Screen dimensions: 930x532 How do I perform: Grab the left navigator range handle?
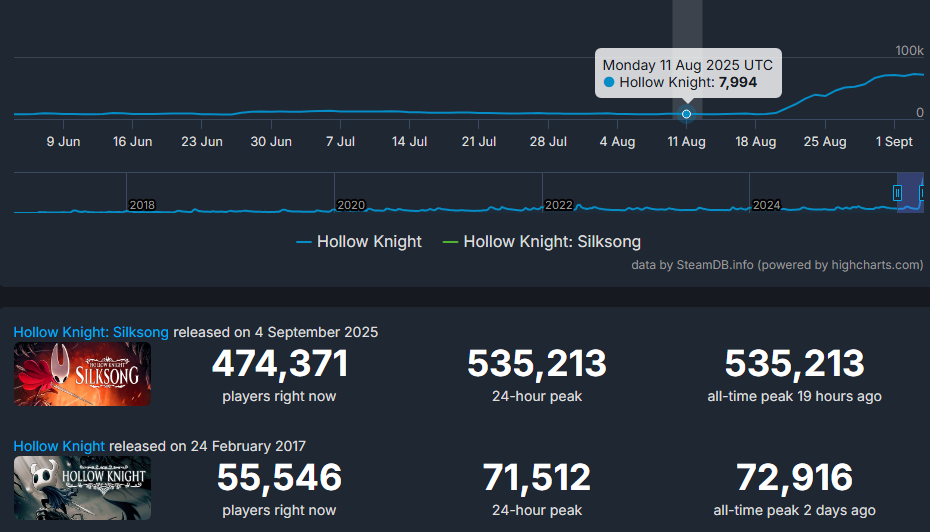click(x=897, y=193)
